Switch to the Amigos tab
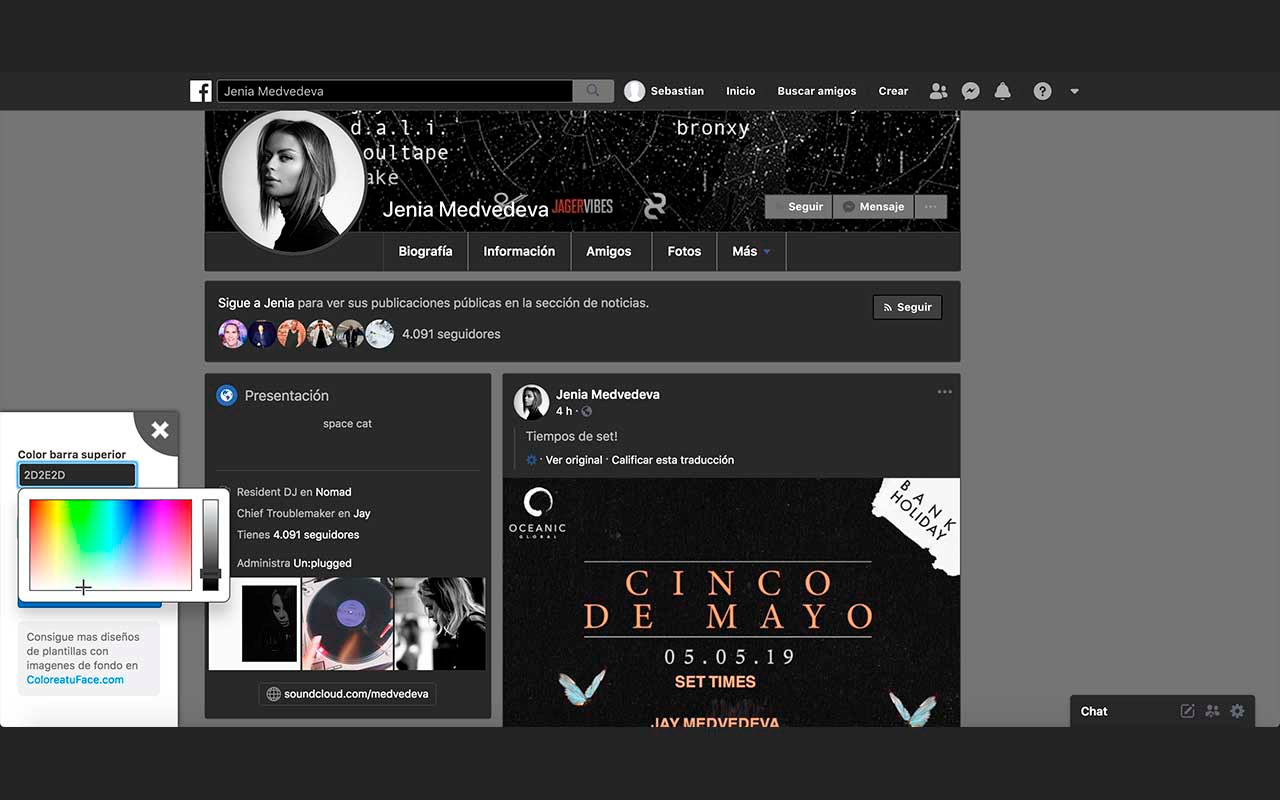1280x800 pixels. click(609, 252)
